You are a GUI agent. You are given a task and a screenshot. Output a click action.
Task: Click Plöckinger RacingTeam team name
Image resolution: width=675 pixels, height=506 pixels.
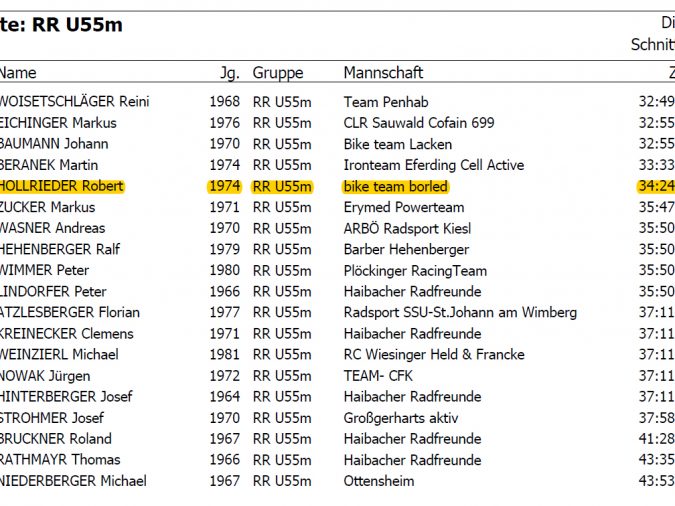tap(415, 271)
